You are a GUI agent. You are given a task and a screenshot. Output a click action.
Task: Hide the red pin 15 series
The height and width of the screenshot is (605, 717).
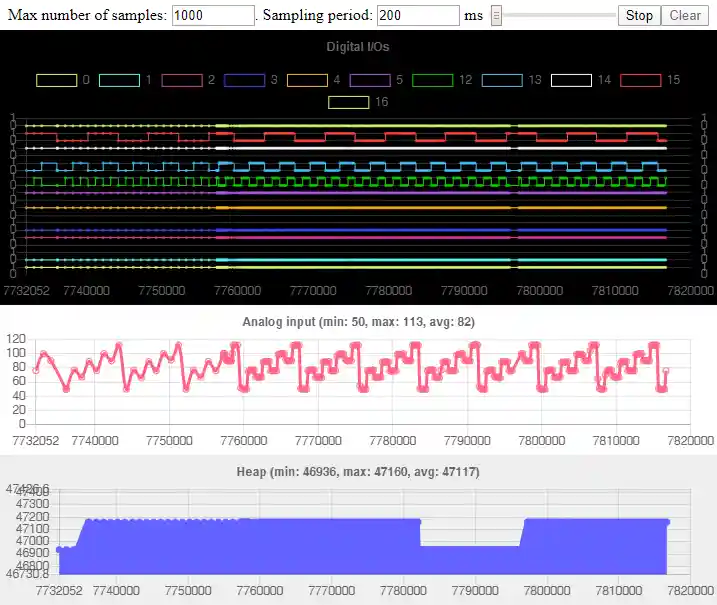(641, 80)
